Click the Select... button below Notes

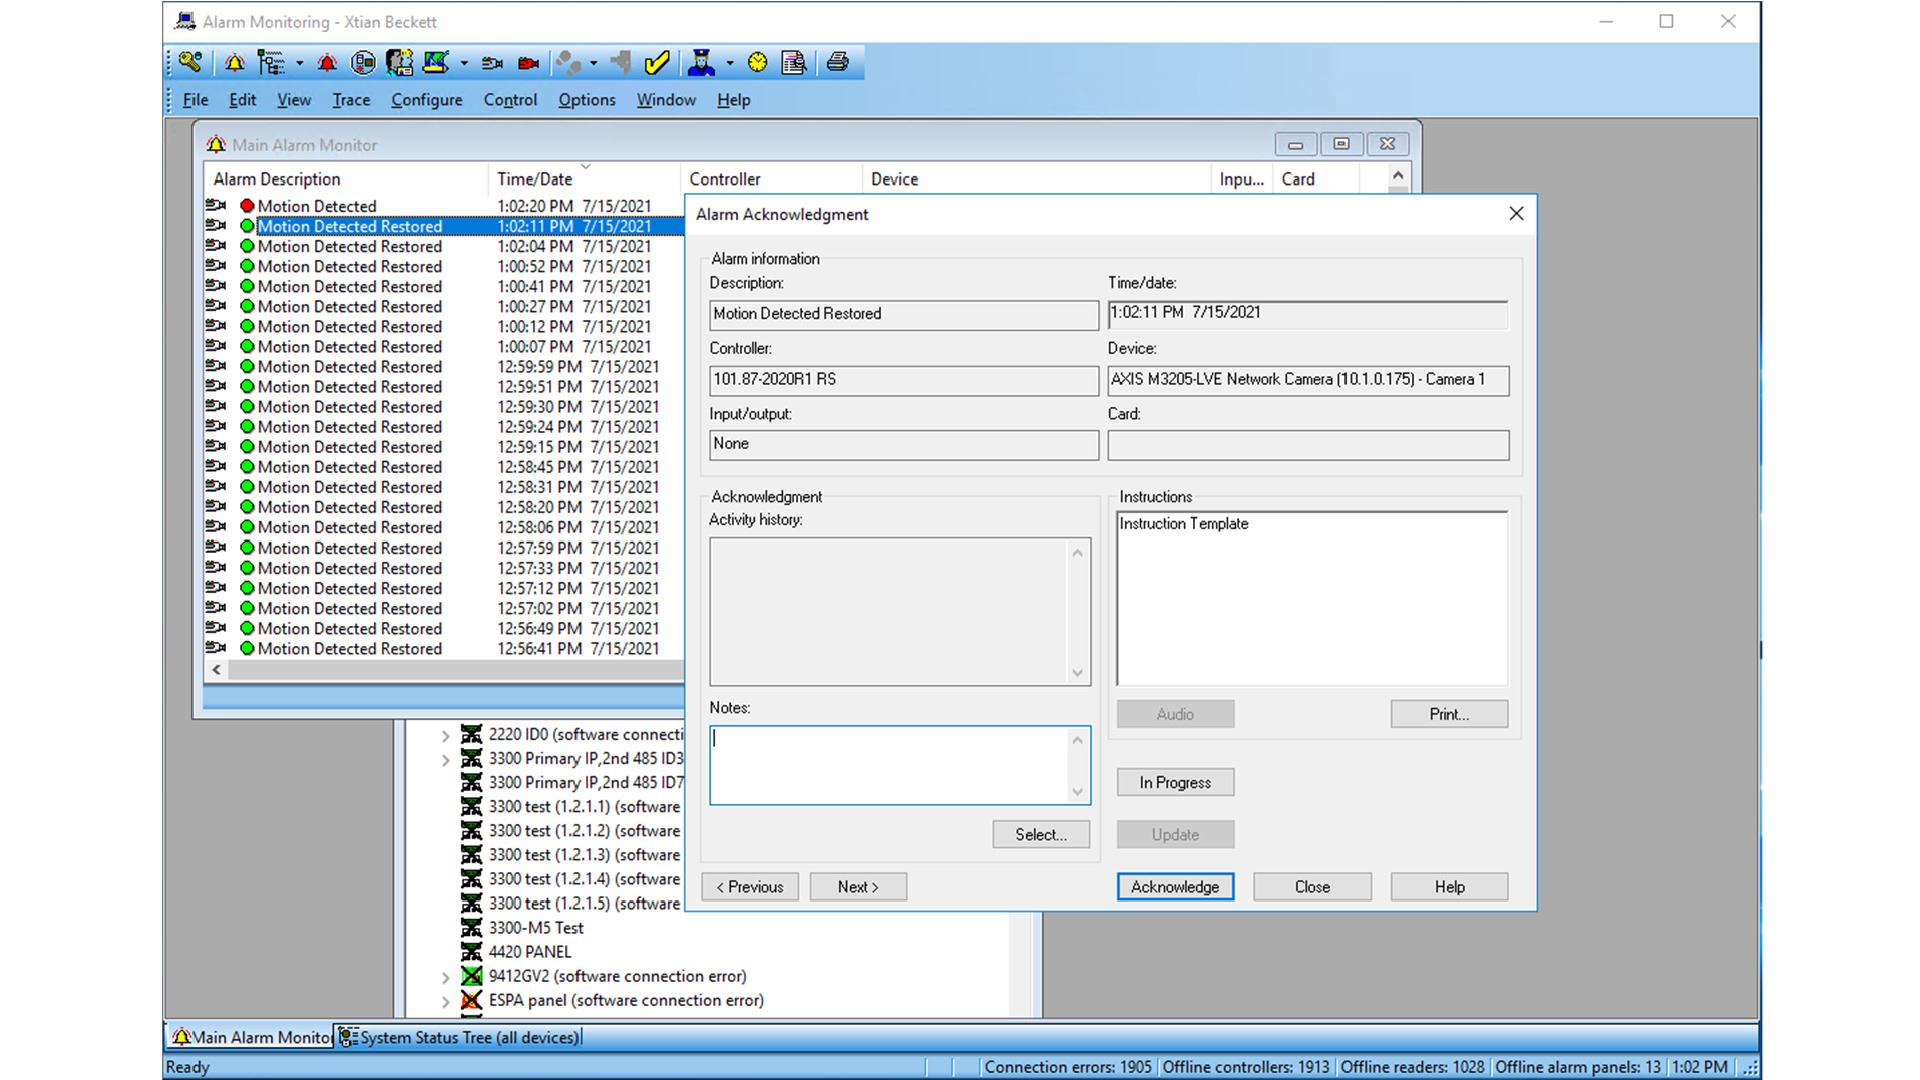(1041, 835)
